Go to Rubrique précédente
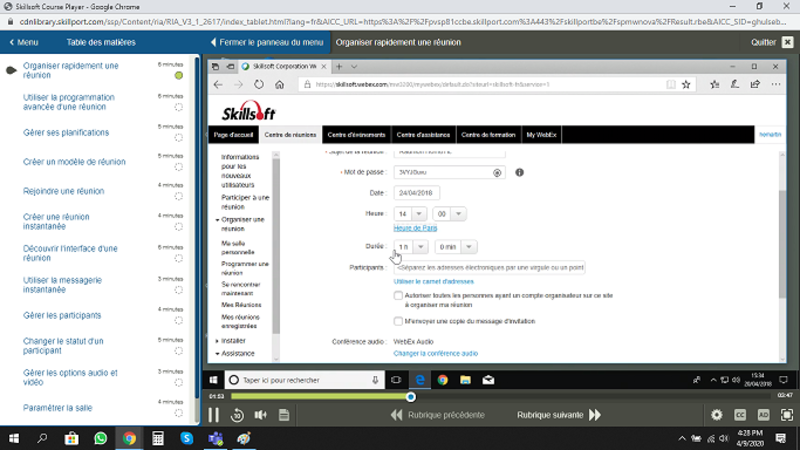The height and width of the screenshot is (450, 800). tap(437, 415)
